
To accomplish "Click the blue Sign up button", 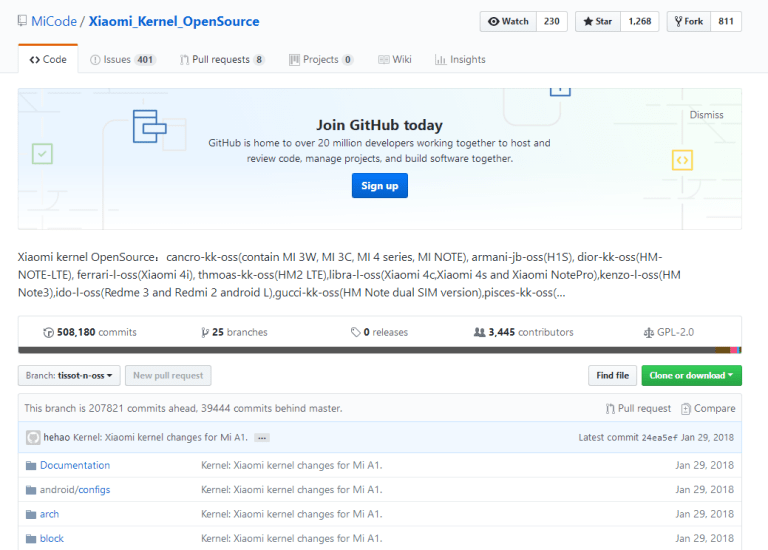I will point(380,186).
